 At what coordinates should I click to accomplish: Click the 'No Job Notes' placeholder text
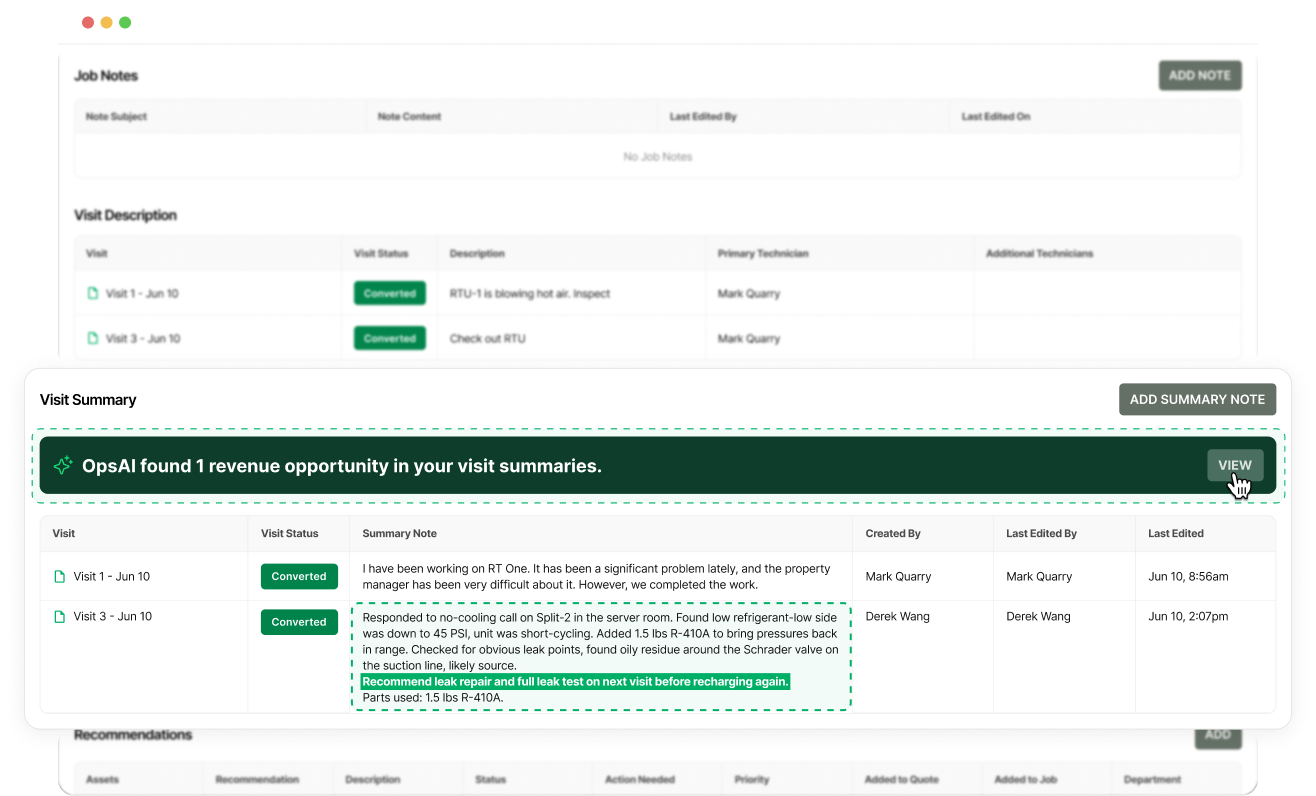(658, 157)
